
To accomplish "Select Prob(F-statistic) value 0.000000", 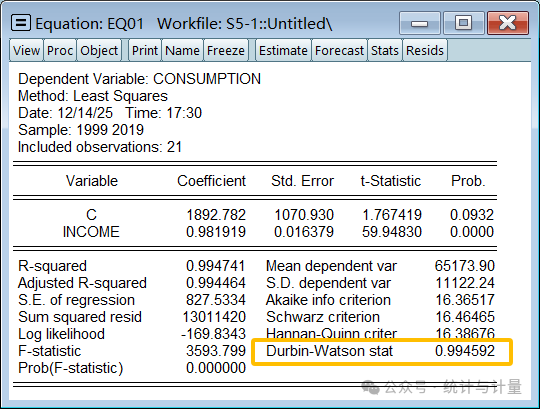I will [x=216, y=368].
